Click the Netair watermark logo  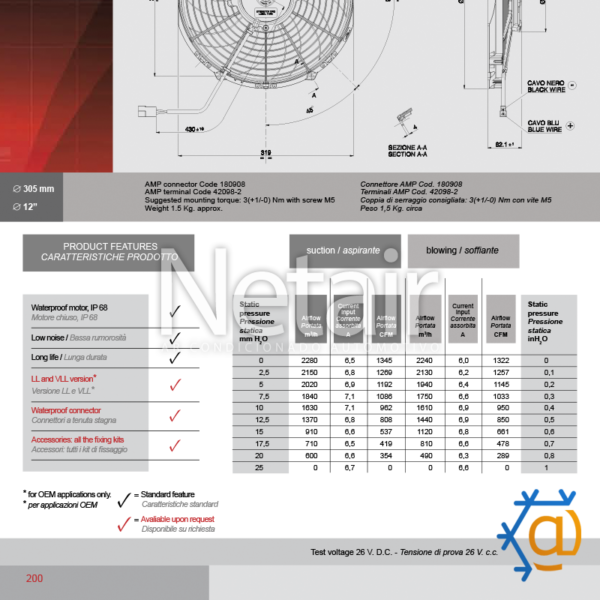300,298
